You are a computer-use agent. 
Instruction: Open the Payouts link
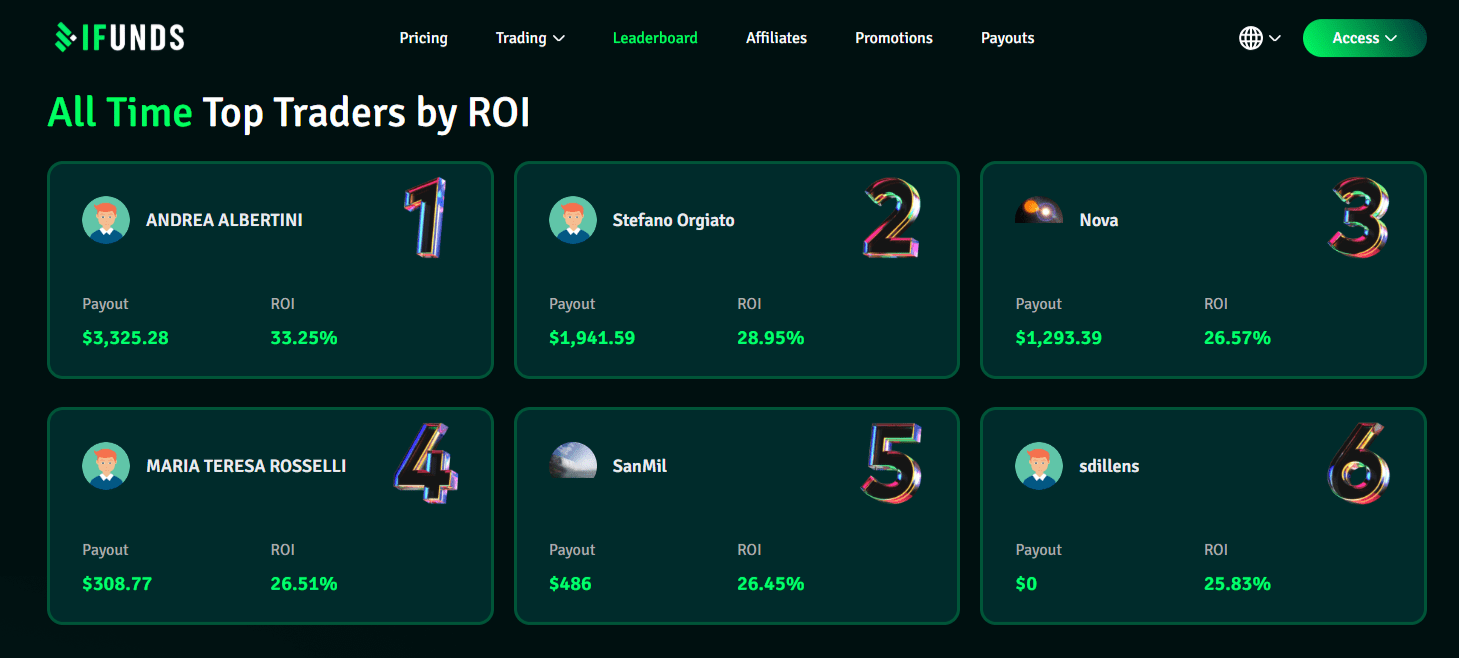coord(1007,38)
